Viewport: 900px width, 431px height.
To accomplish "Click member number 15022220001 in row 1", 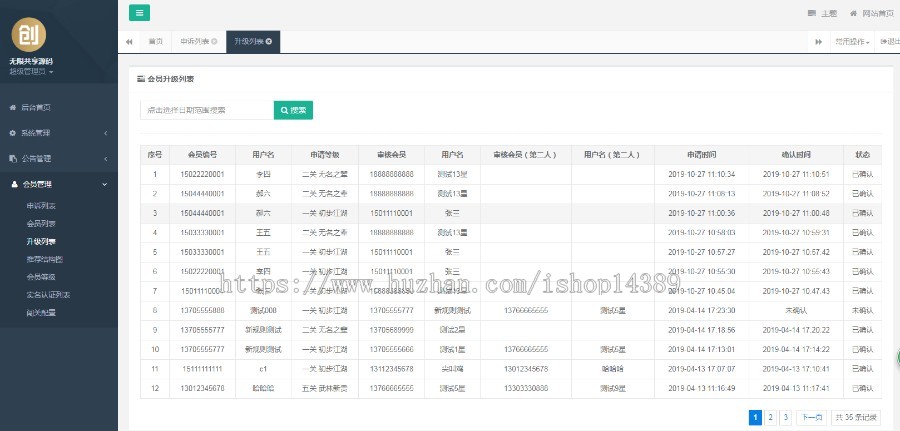I will (x=202, y=174).
